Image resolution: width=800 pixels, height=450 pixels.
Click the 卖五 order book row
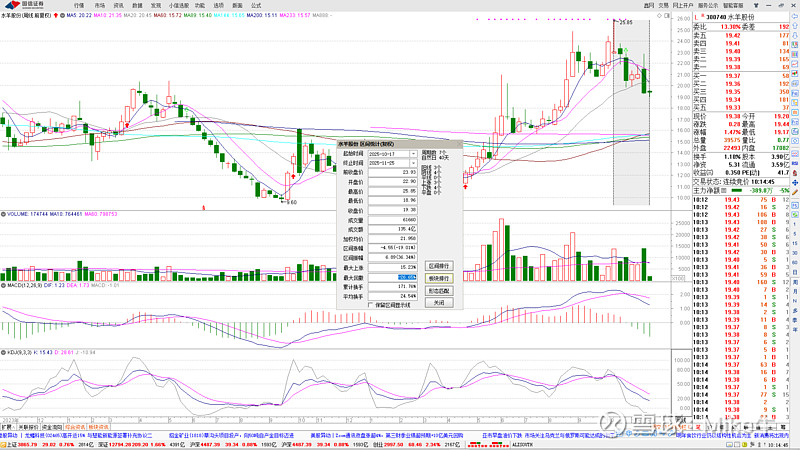(x=741, y=35)
